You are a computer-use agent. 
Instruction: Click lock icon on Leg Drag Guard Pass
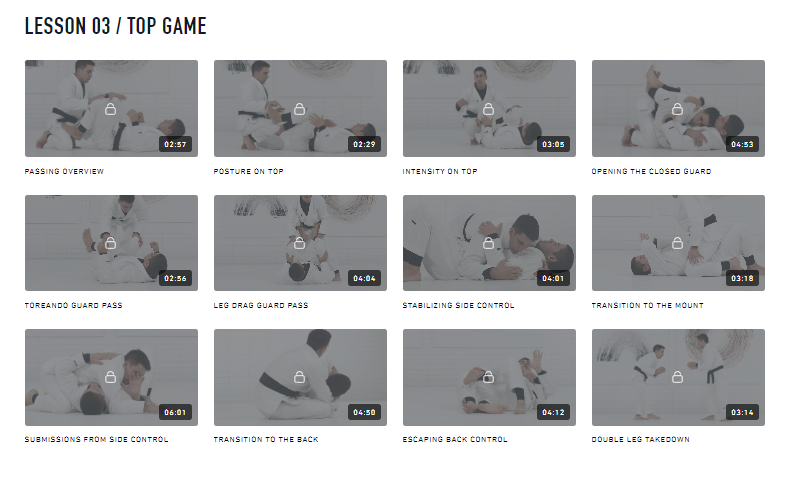click(x=300, y=244)
